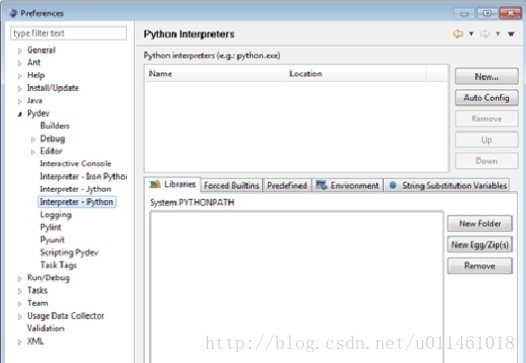Click the Environment tab icon
The height and width of the screenshot is (363, 526).
[321, 185]
